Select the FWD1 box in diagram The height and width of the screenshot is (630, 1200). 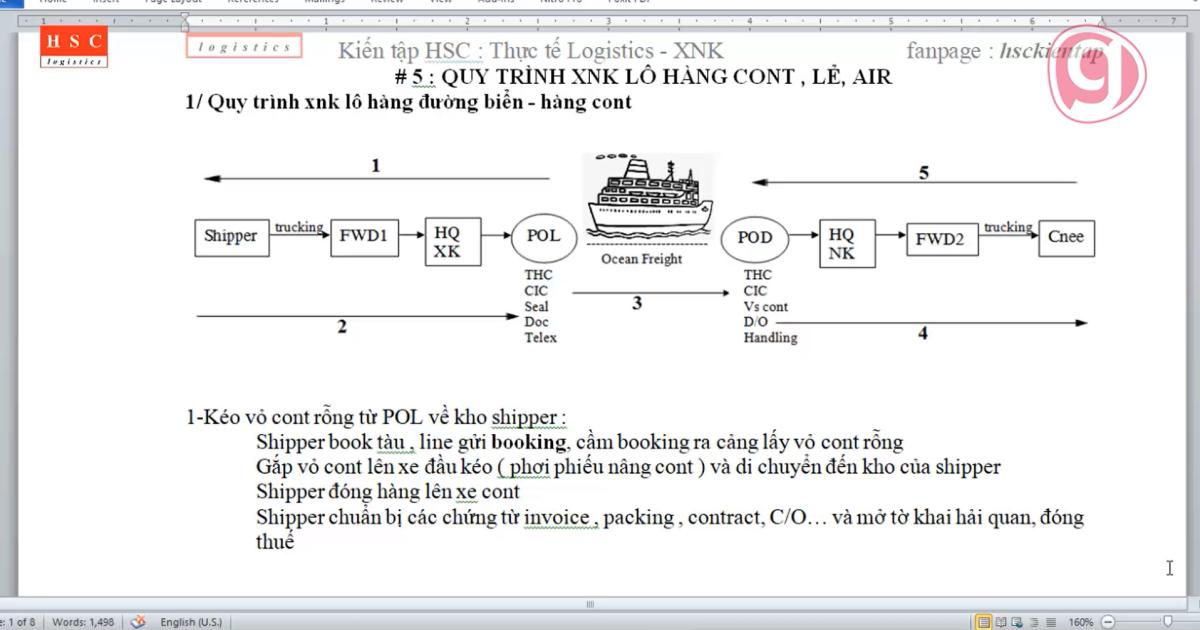click(364, 237)
